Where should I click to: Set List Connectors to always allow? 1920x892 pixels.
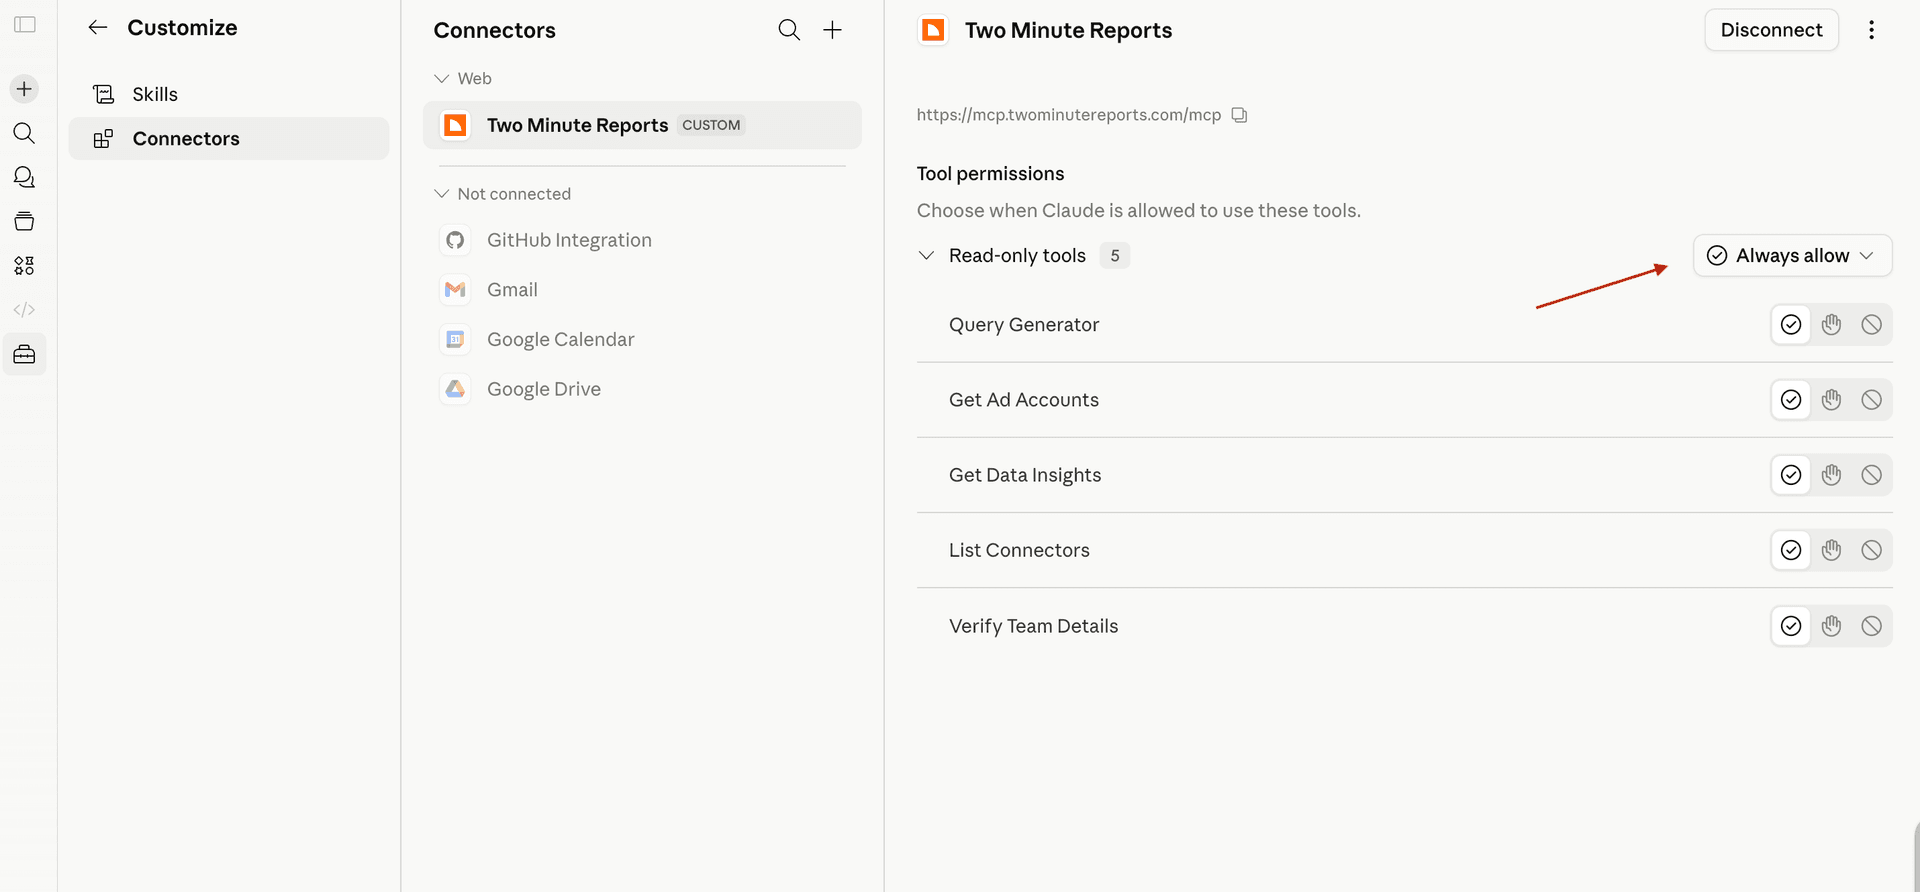(x=1791, y=550)
